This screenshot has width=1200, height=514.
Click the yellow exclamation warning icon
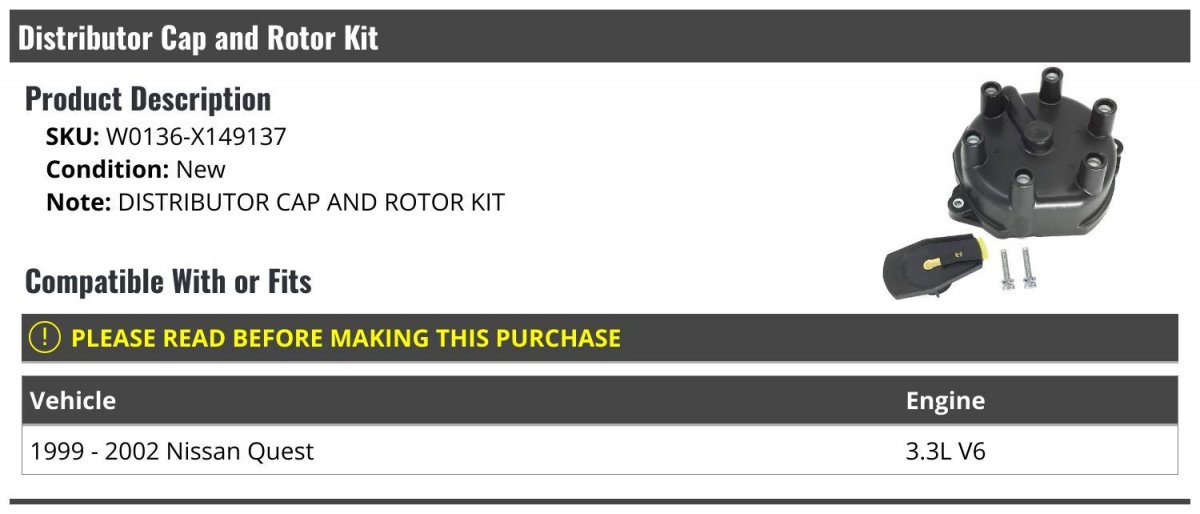[x=46, y=338]
